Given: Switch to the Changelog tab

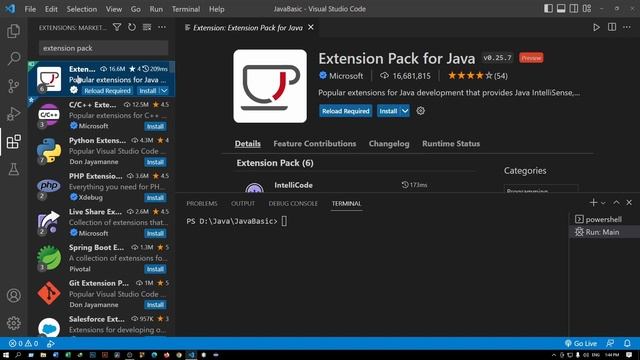Looking at the screenshot, I should 389,144.
